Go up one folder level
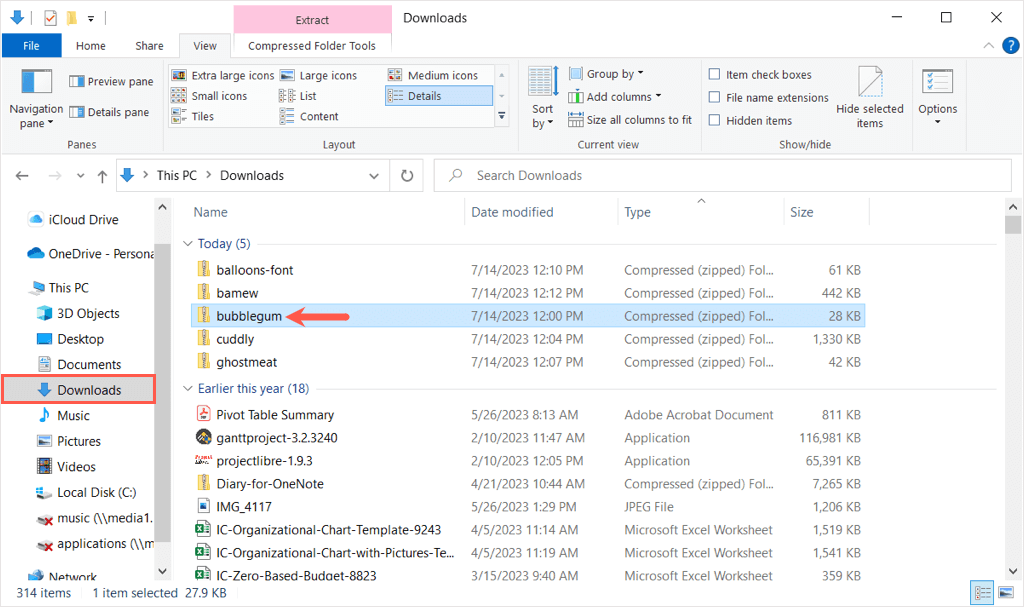Viewport: 1024px width, 607px height. 102,176
